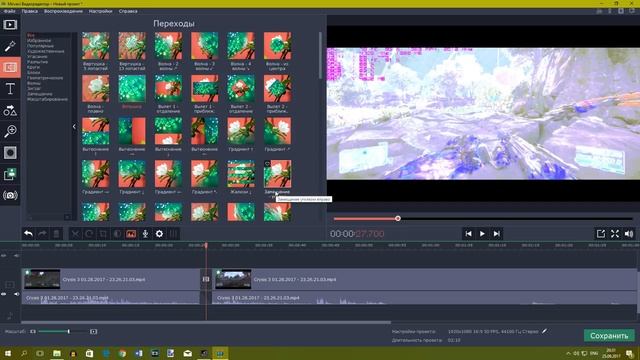This screenshot has width=640, height=360.
Task: Collapse the transitions category list chevron
Action: 74,127
